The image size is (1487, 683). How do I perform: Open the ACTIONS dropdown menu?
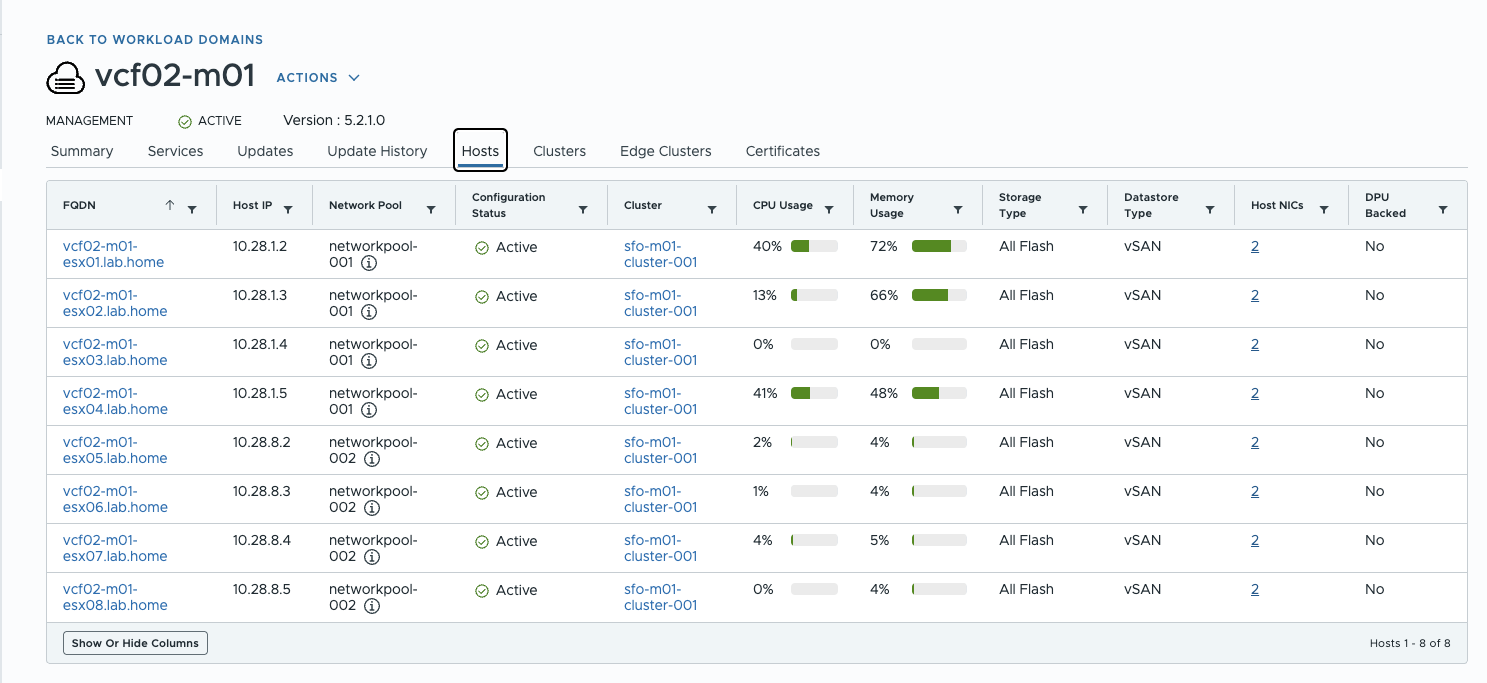pos(318,77)
